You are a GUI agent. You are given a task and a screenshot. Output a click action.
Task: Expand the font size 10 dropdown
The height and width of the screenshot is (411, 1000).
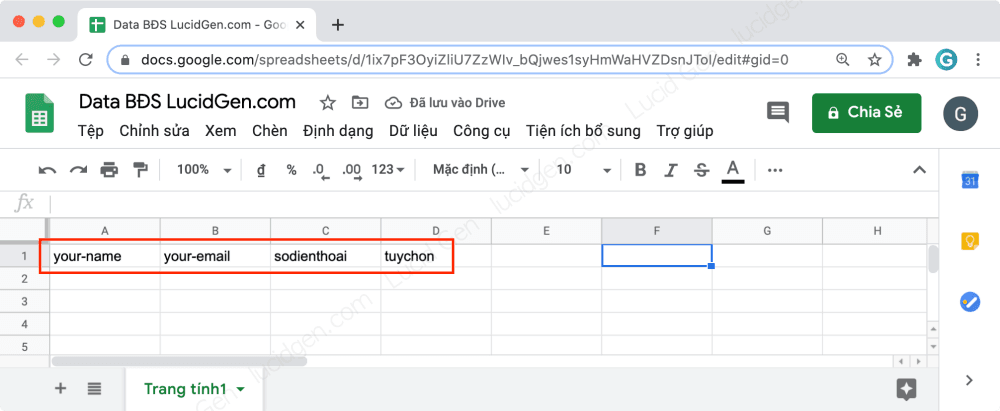[x=584, y=170]
